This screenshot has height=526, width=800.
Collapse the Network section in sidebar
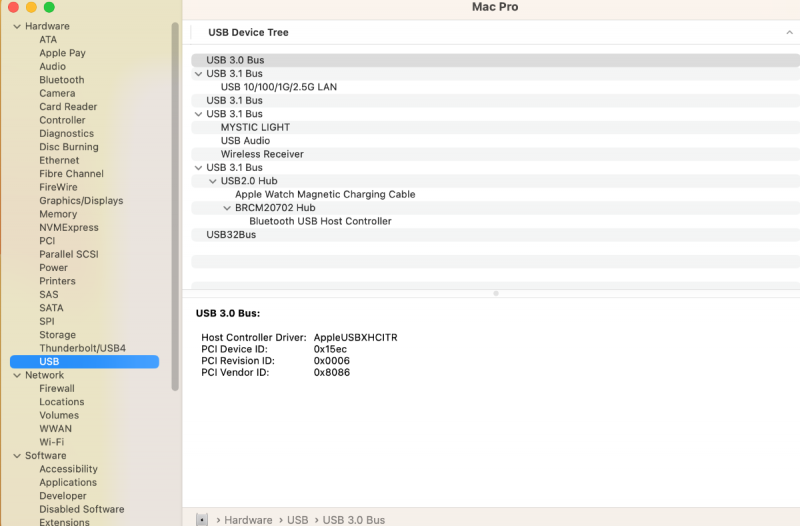click(x=17, y=375)
